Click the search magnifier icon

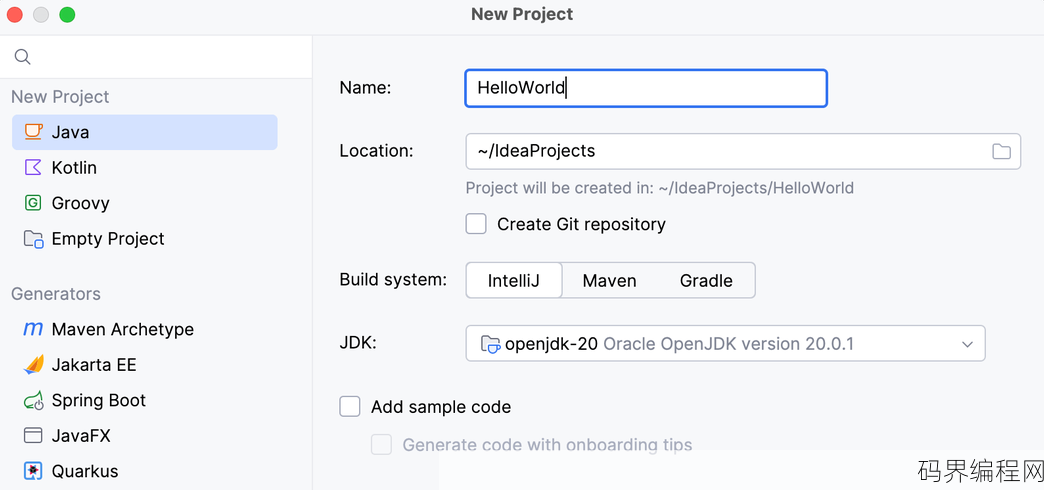click(x=23, y=57)
